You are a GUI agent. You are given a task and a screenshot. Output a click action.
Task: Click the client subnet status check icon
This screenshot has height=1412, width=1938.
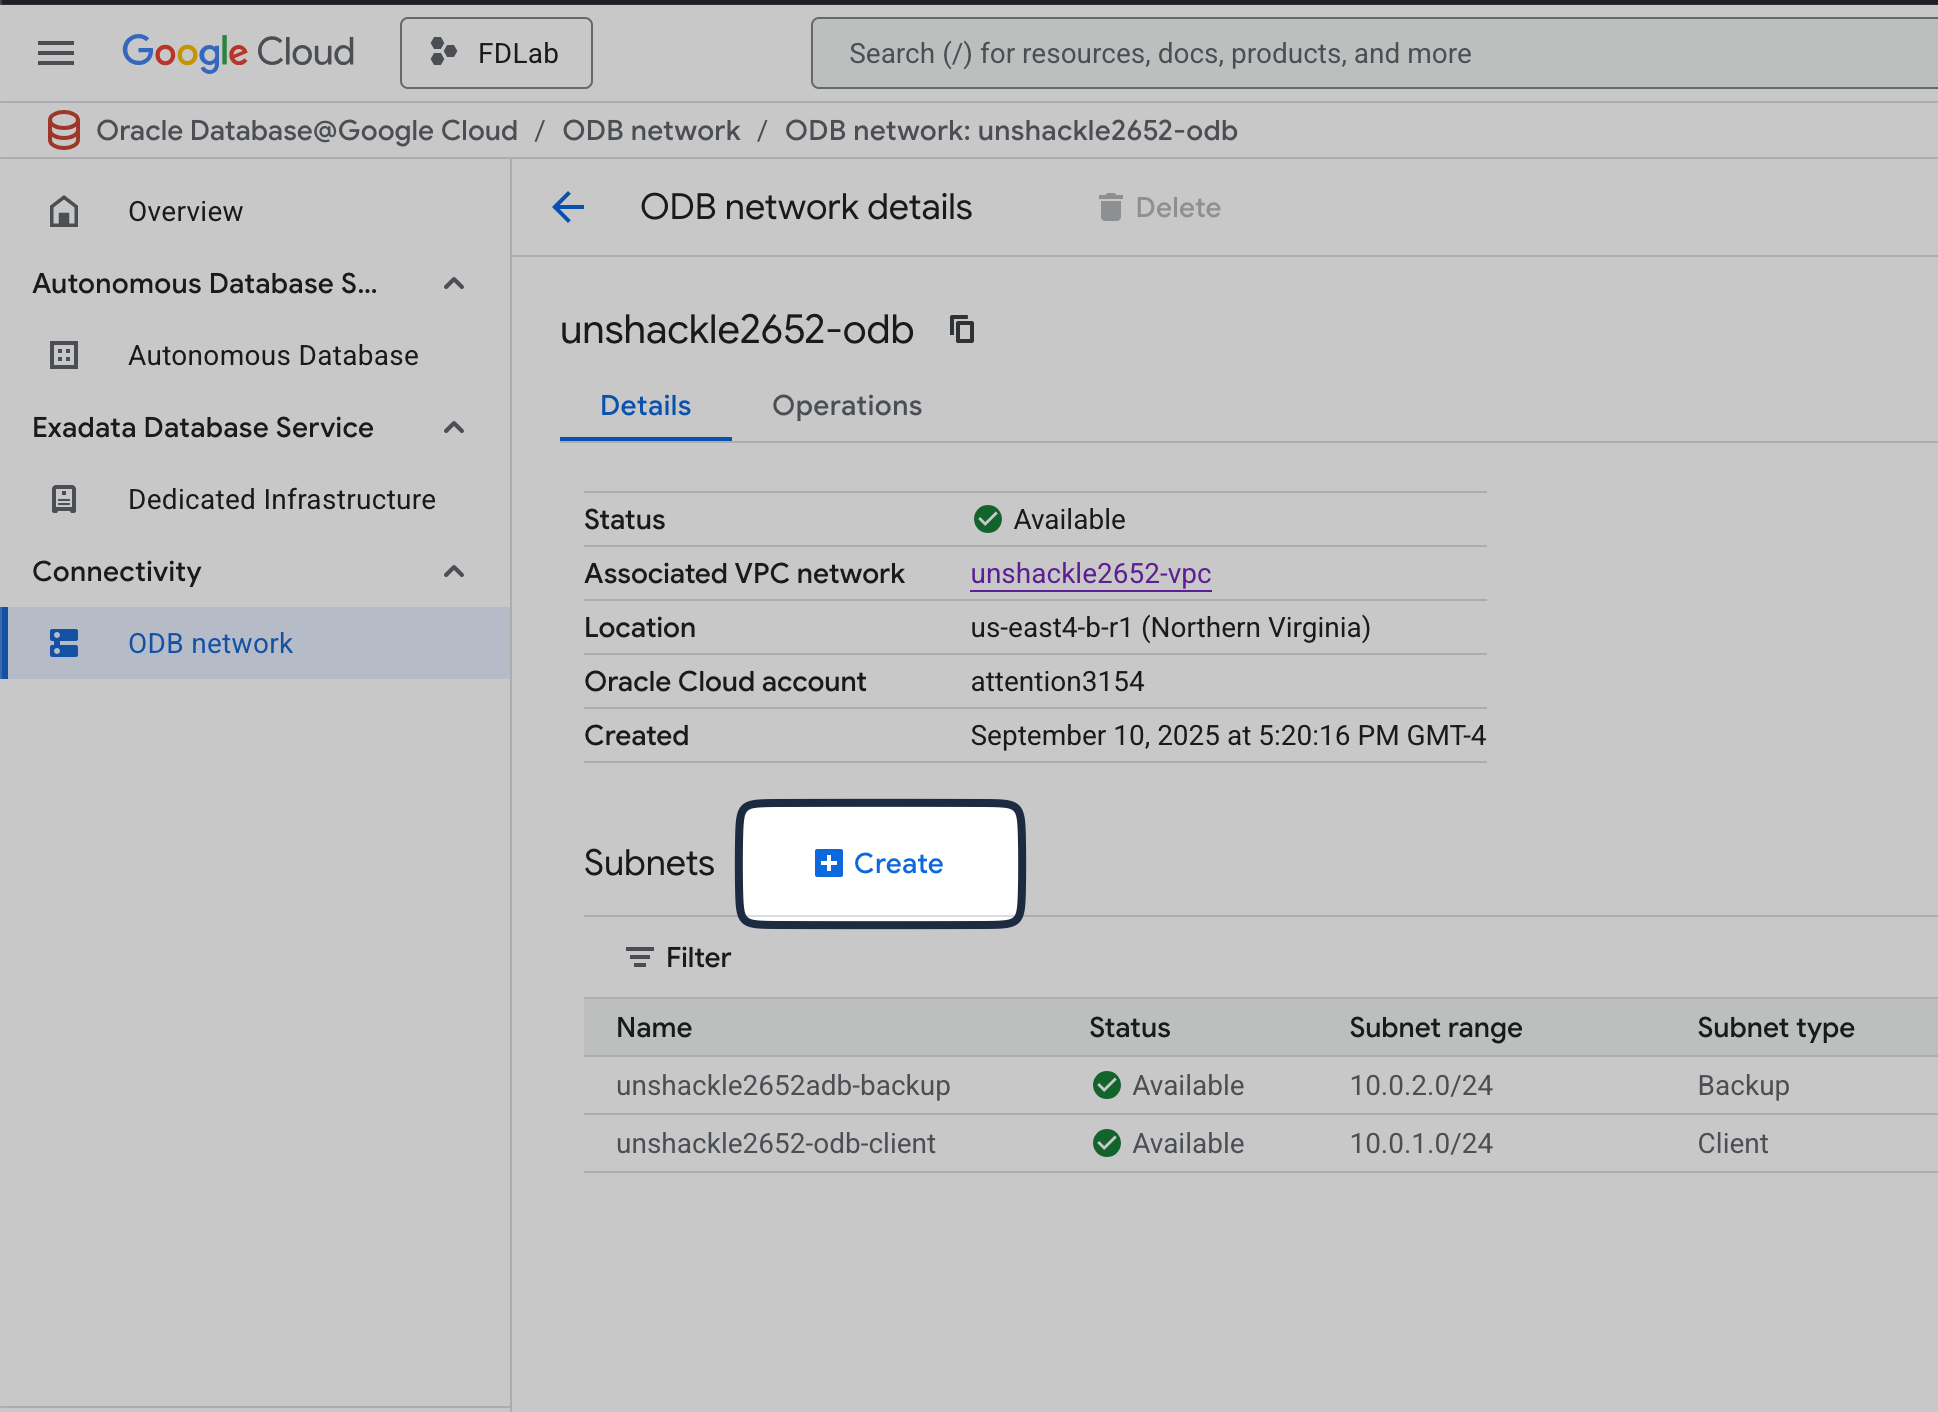tap(1107, 1143)
